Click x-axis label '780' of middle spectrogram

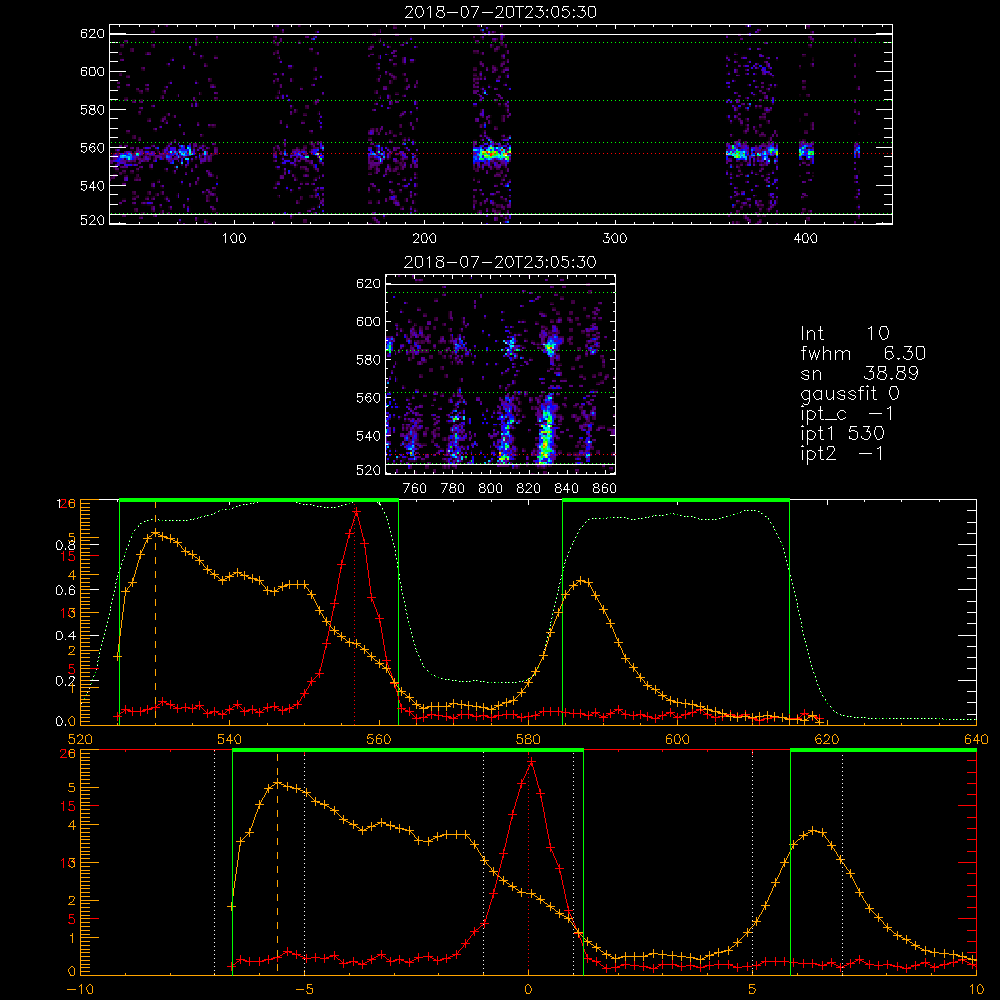pyautogui.click(x=453, y=489)
